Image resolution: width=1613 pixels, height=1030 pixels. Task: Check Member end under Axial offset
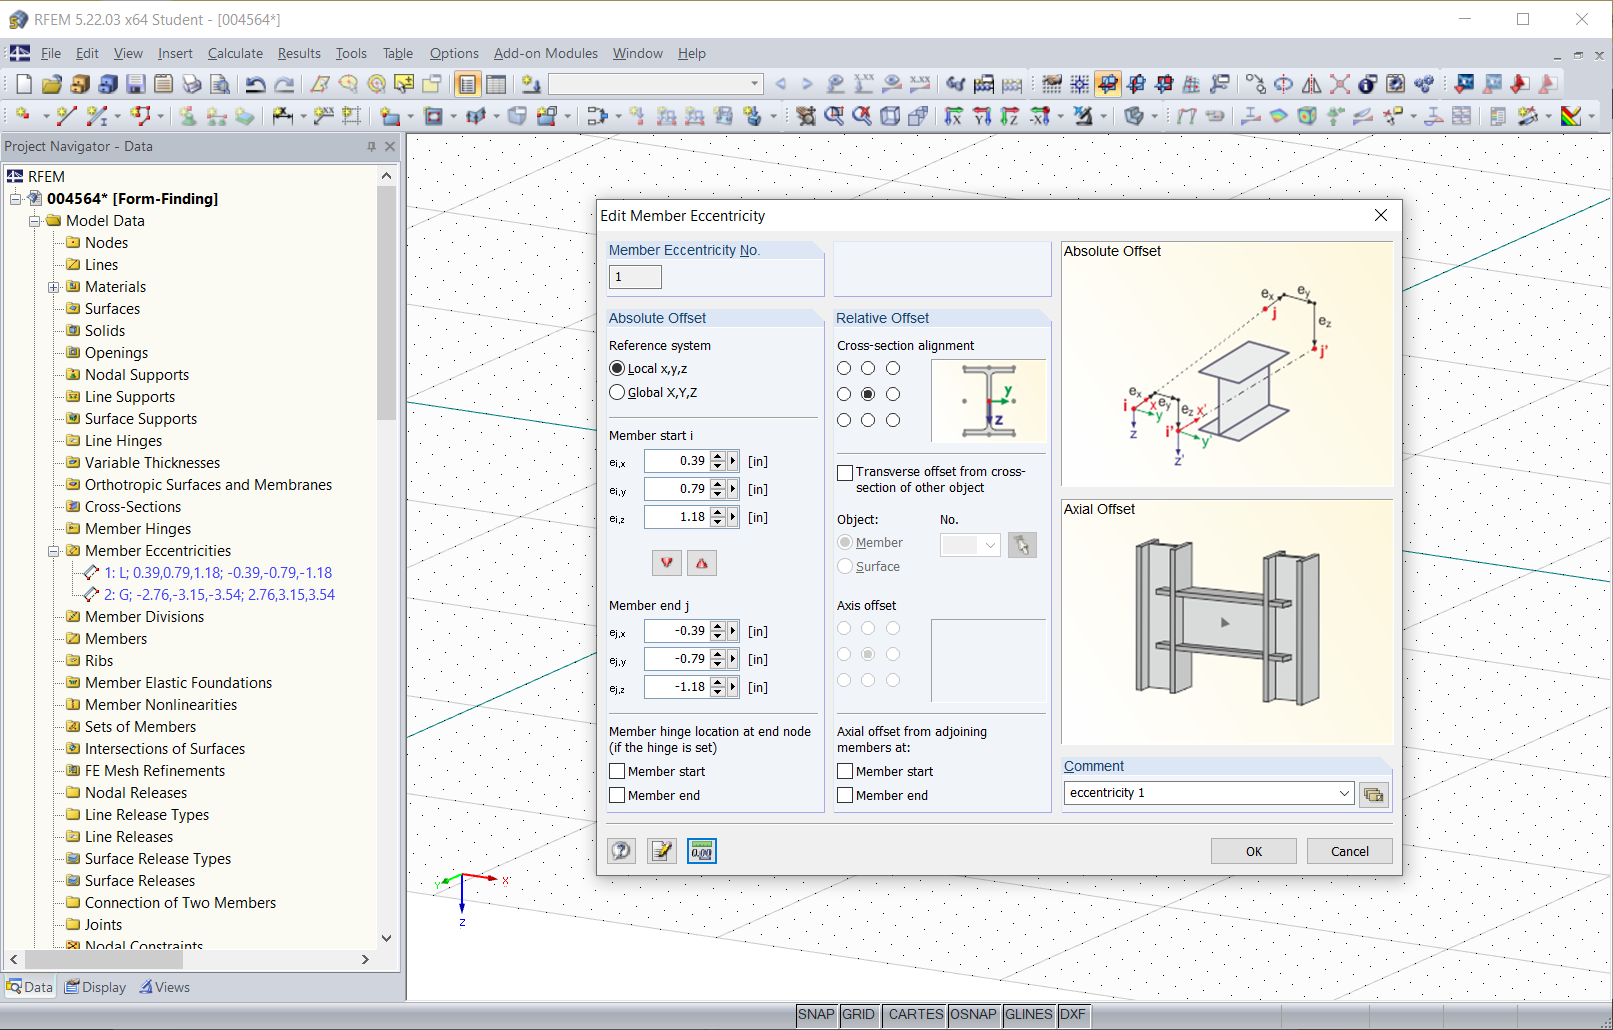(x=845, y=796)
